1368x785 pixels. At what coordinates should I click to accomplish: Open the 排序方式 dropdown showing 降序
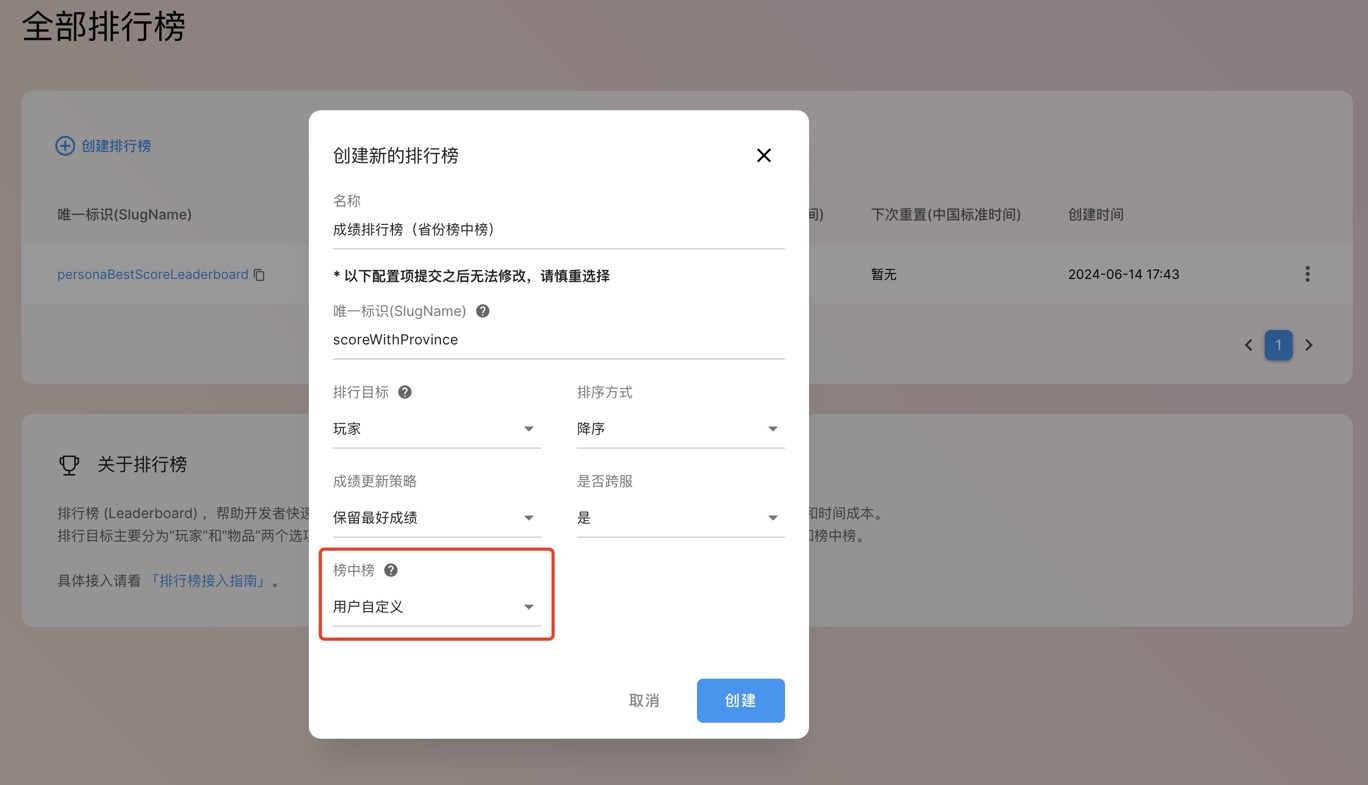(680, 429)
